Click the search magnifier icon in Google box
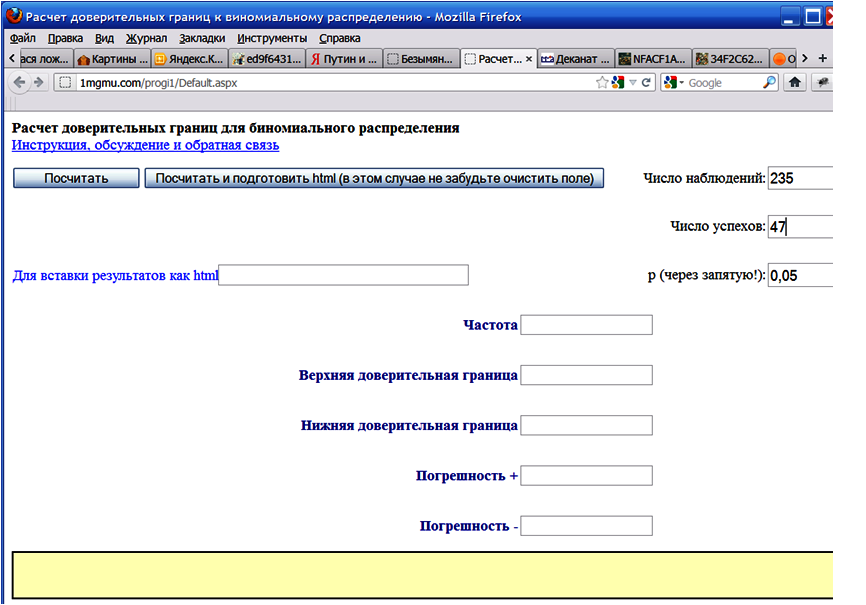The height and width of the screenshot is (605, 866). pos(769,82)
